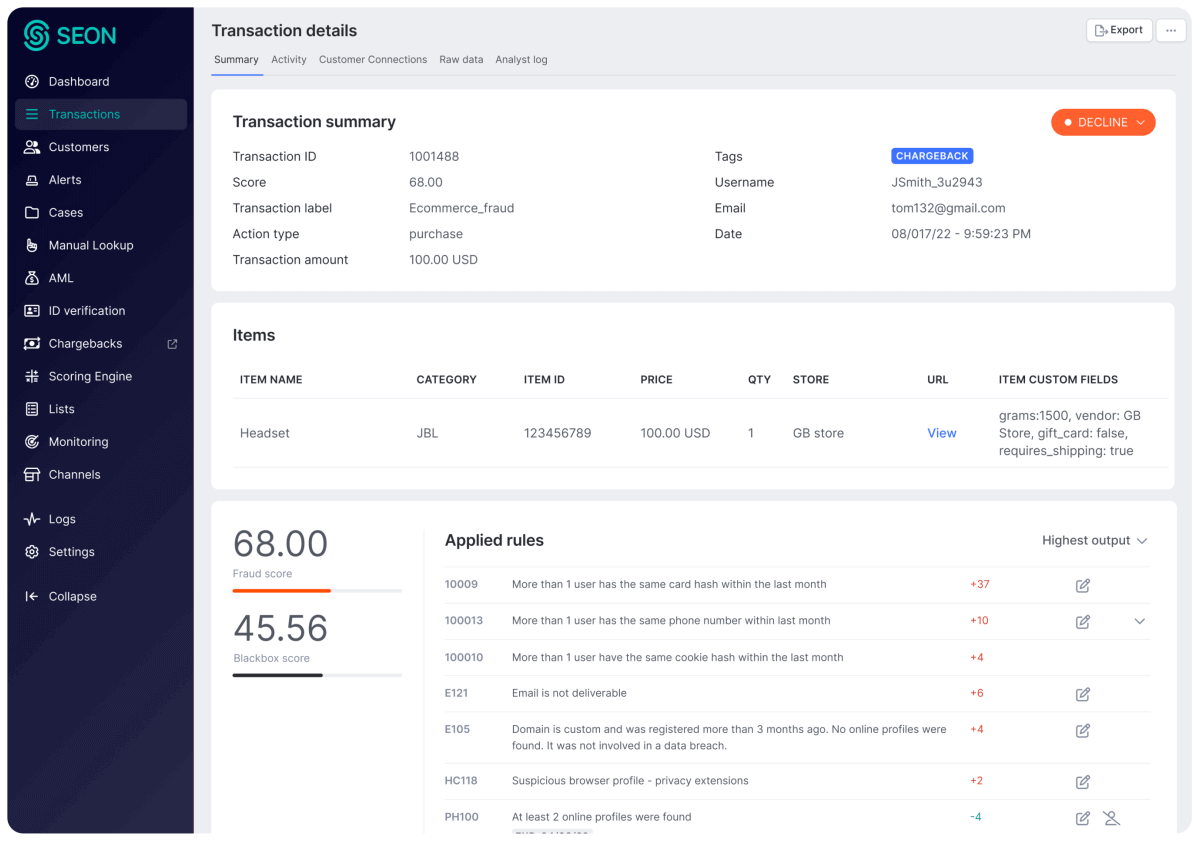Open the Raw data tab
Image resolution: width=1200 pixels, height=841 pixels.
point(461,60)
